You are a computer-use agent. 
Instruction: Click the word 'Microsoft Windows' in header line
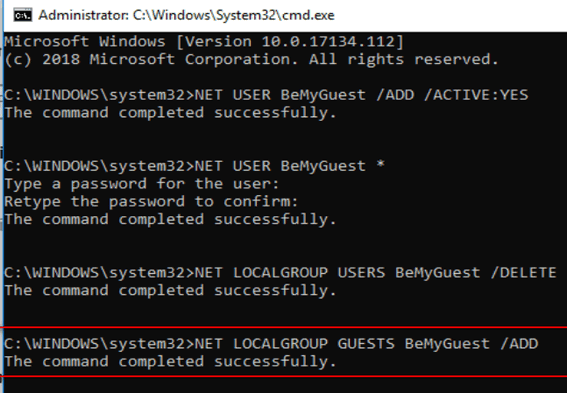click(x=85, y=42)
